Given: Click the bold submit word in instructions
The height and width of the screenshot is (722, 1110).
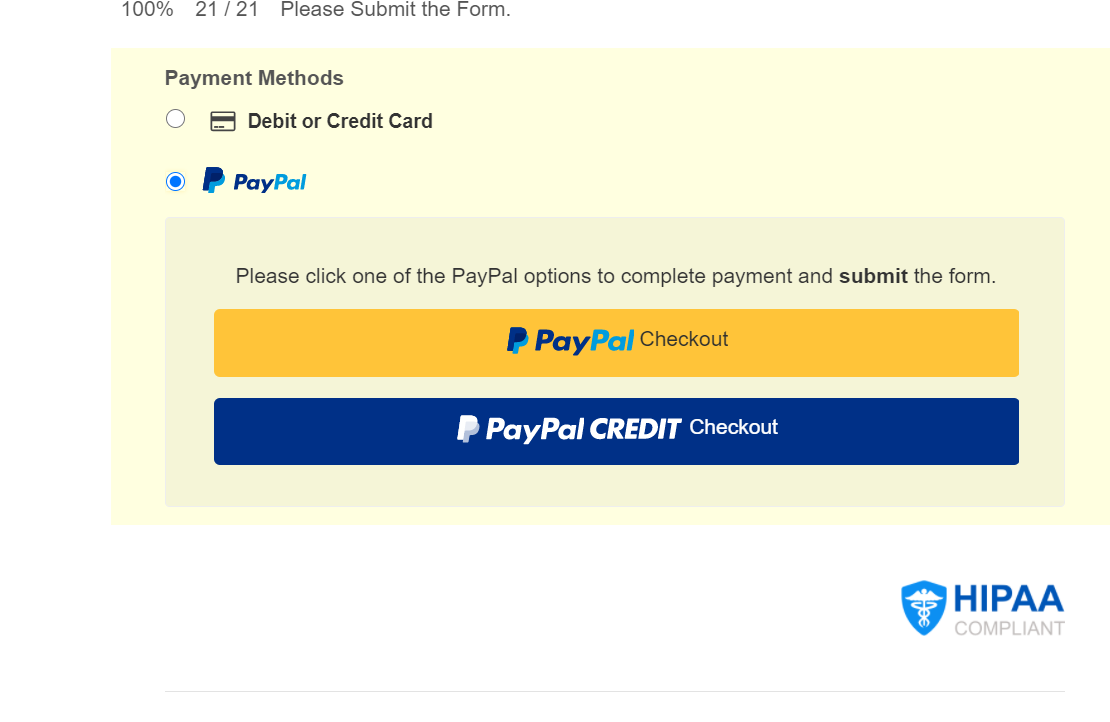Looking at the screenshot, I should [x=873, y=276].
